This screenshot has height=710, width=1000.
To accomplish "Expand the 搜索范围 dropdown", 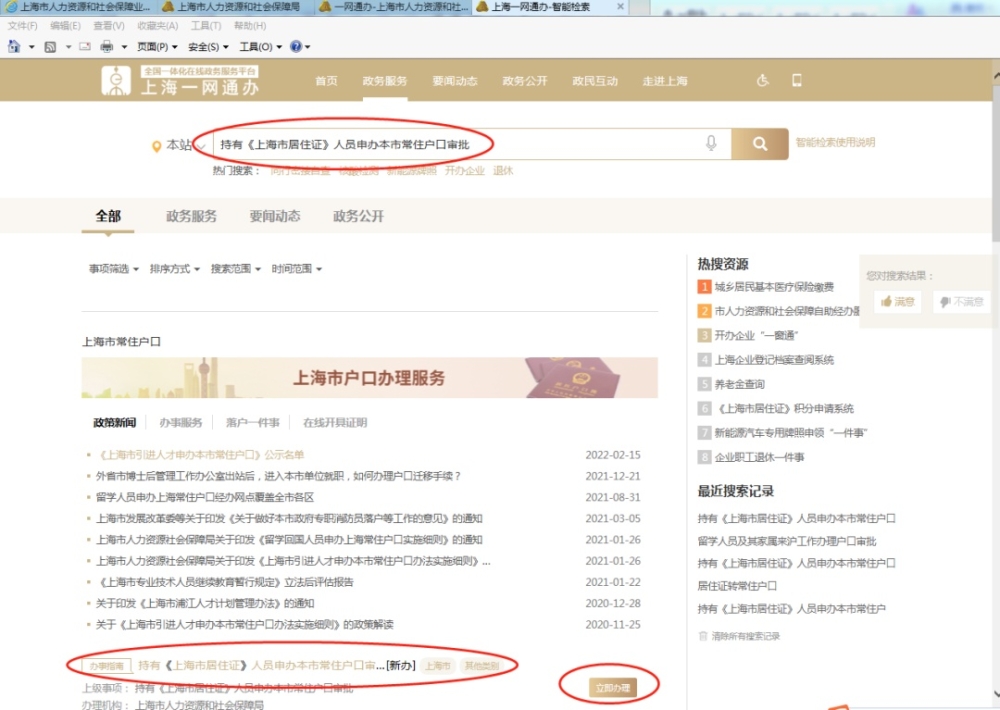I will click(236, 269).
